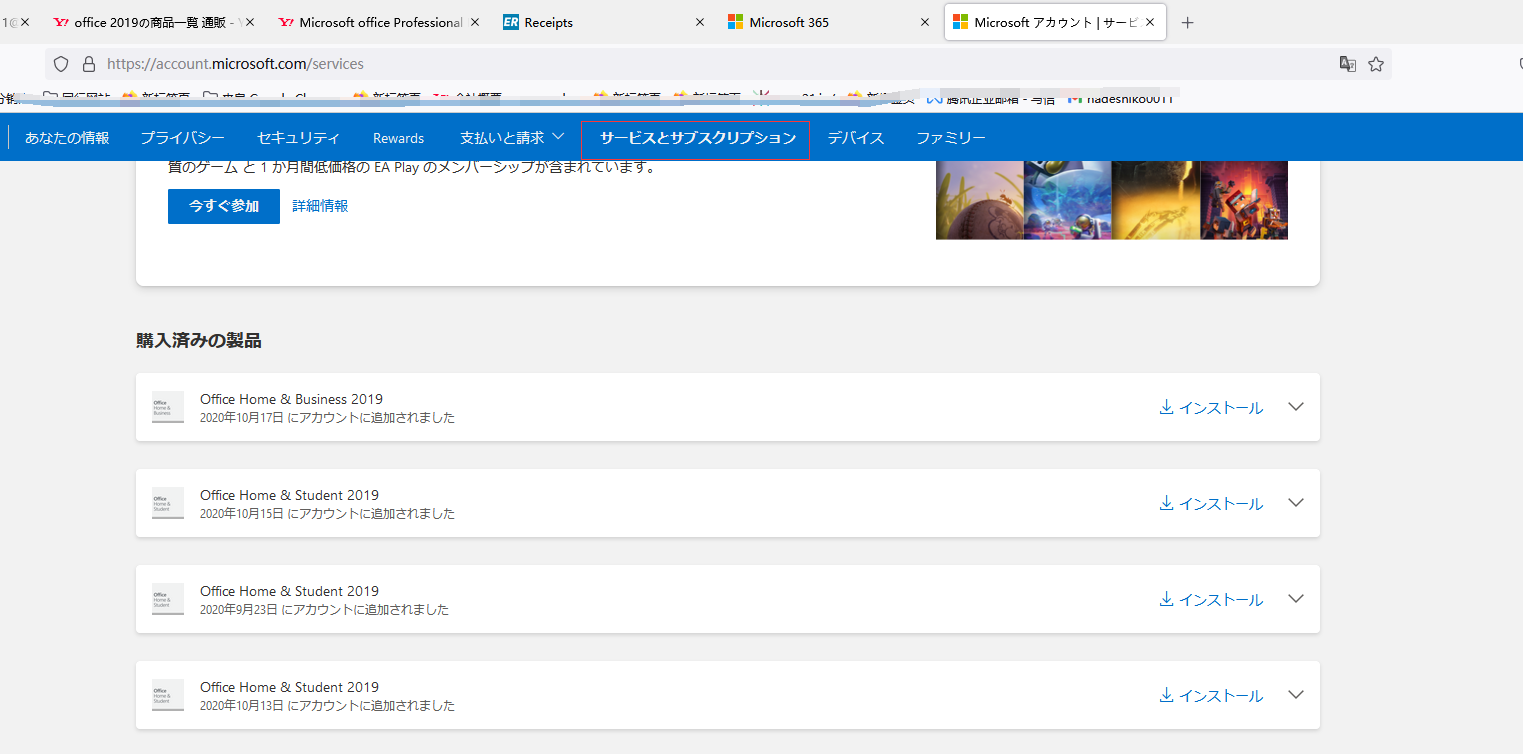Click text 2020年10月15日 にアカウントに追加されました

click(x=327, y=514)
